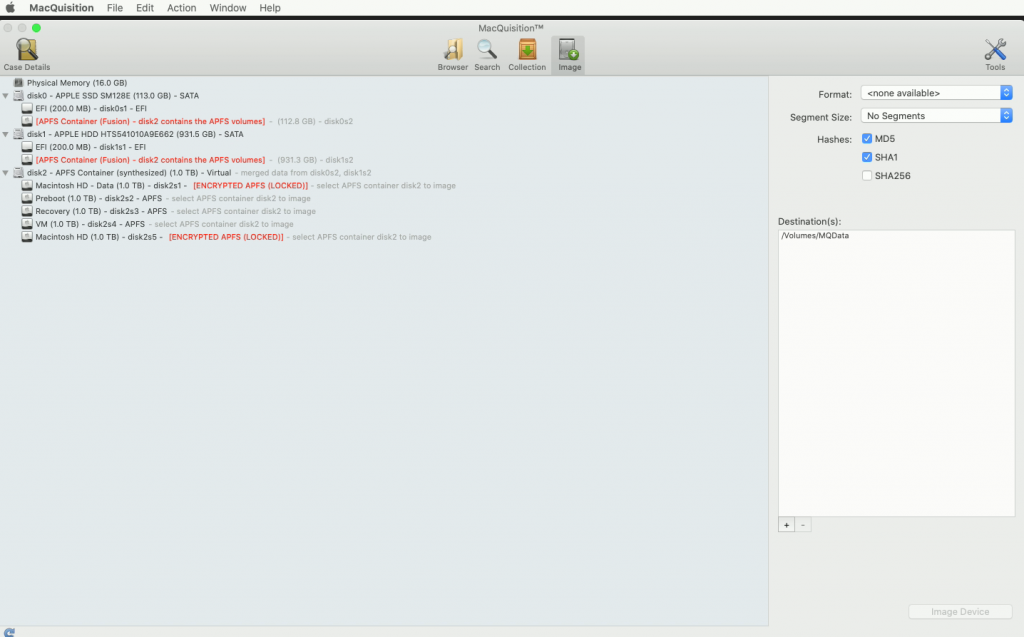1024x637 pixels.
Task: Enable the SHA256 hash checkbox
Action: [866, 176]
